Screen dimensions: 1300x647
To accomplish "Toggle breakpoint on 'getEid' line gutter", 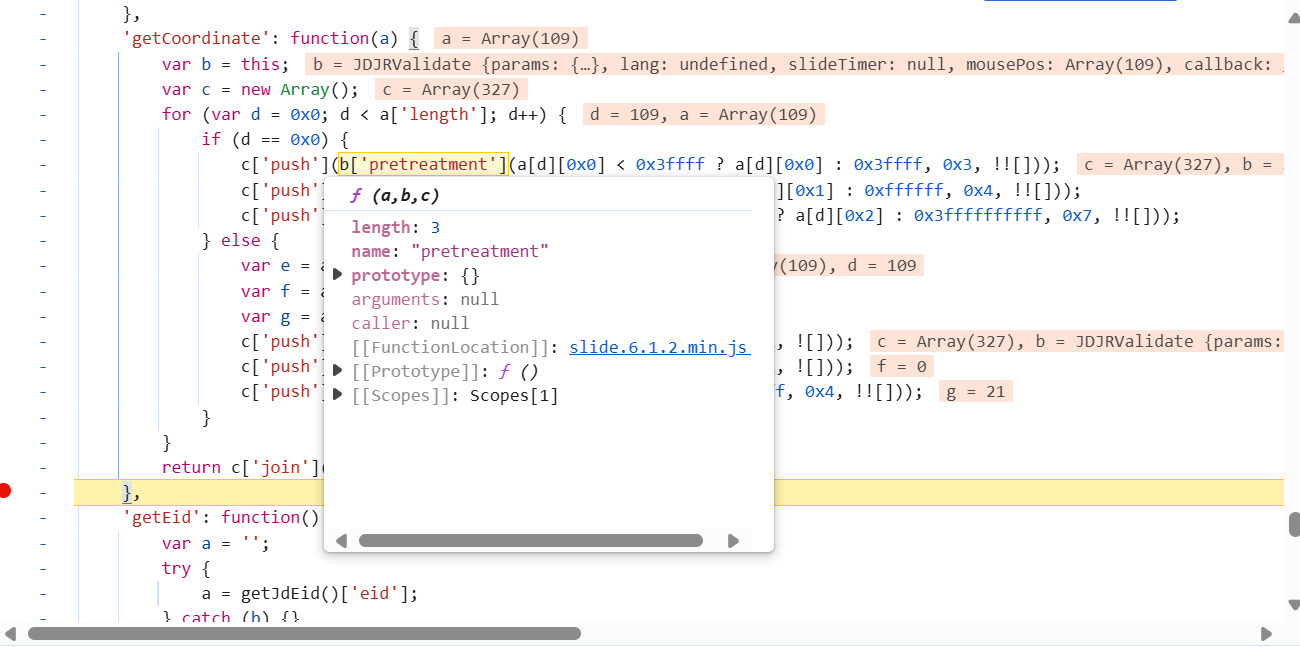I will (x=42, y=517).
